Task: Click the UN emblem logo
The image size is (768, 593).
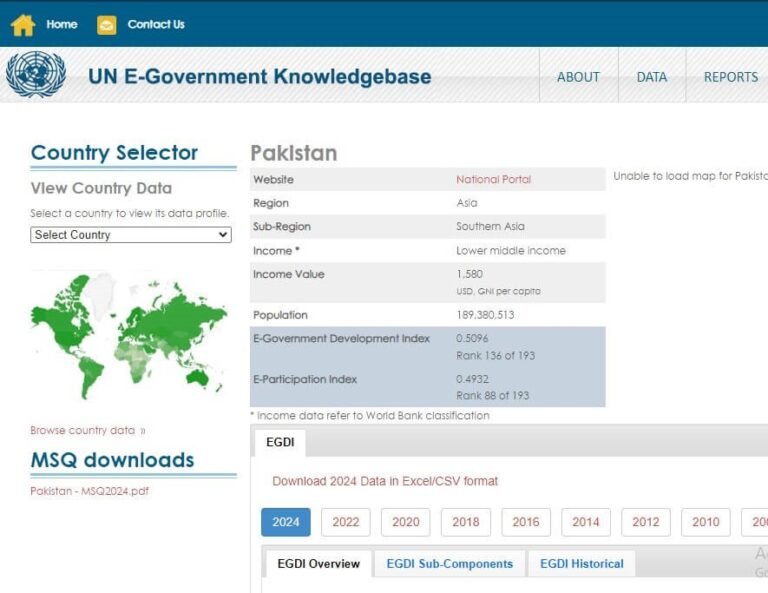Action: [36, 75]
